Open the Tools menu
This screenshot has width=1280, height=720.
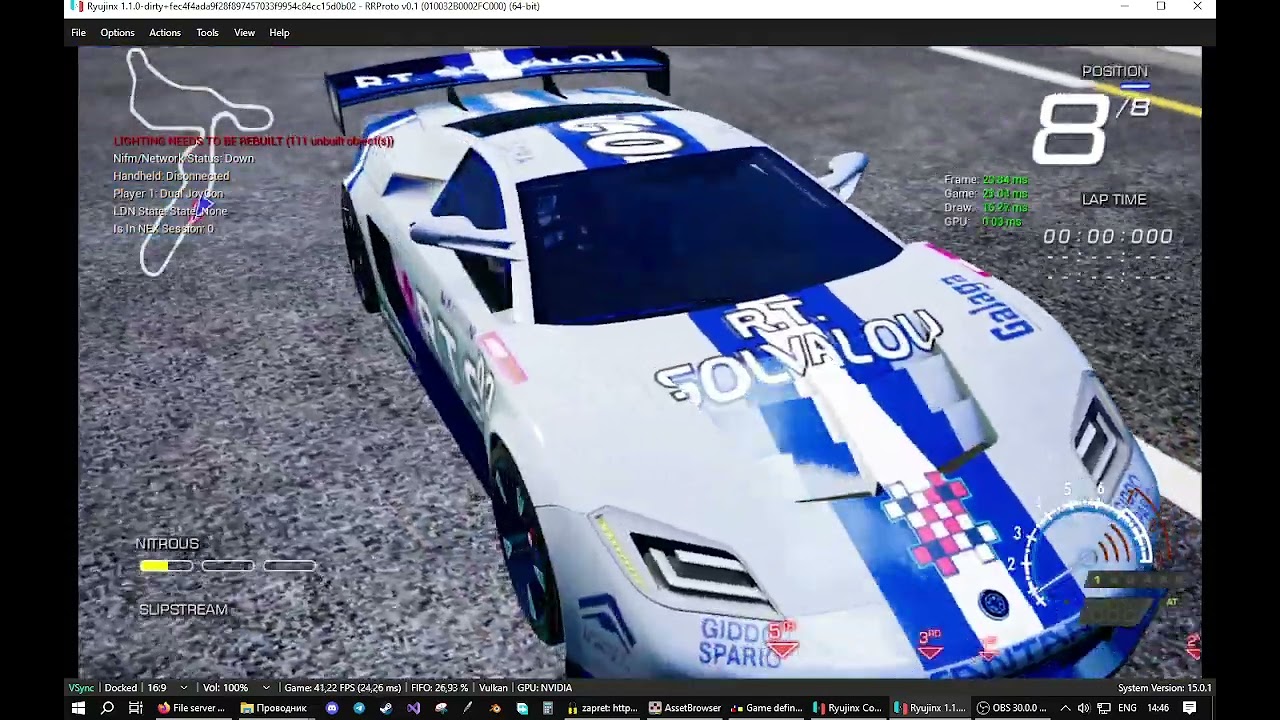click(x=207, y=33)
